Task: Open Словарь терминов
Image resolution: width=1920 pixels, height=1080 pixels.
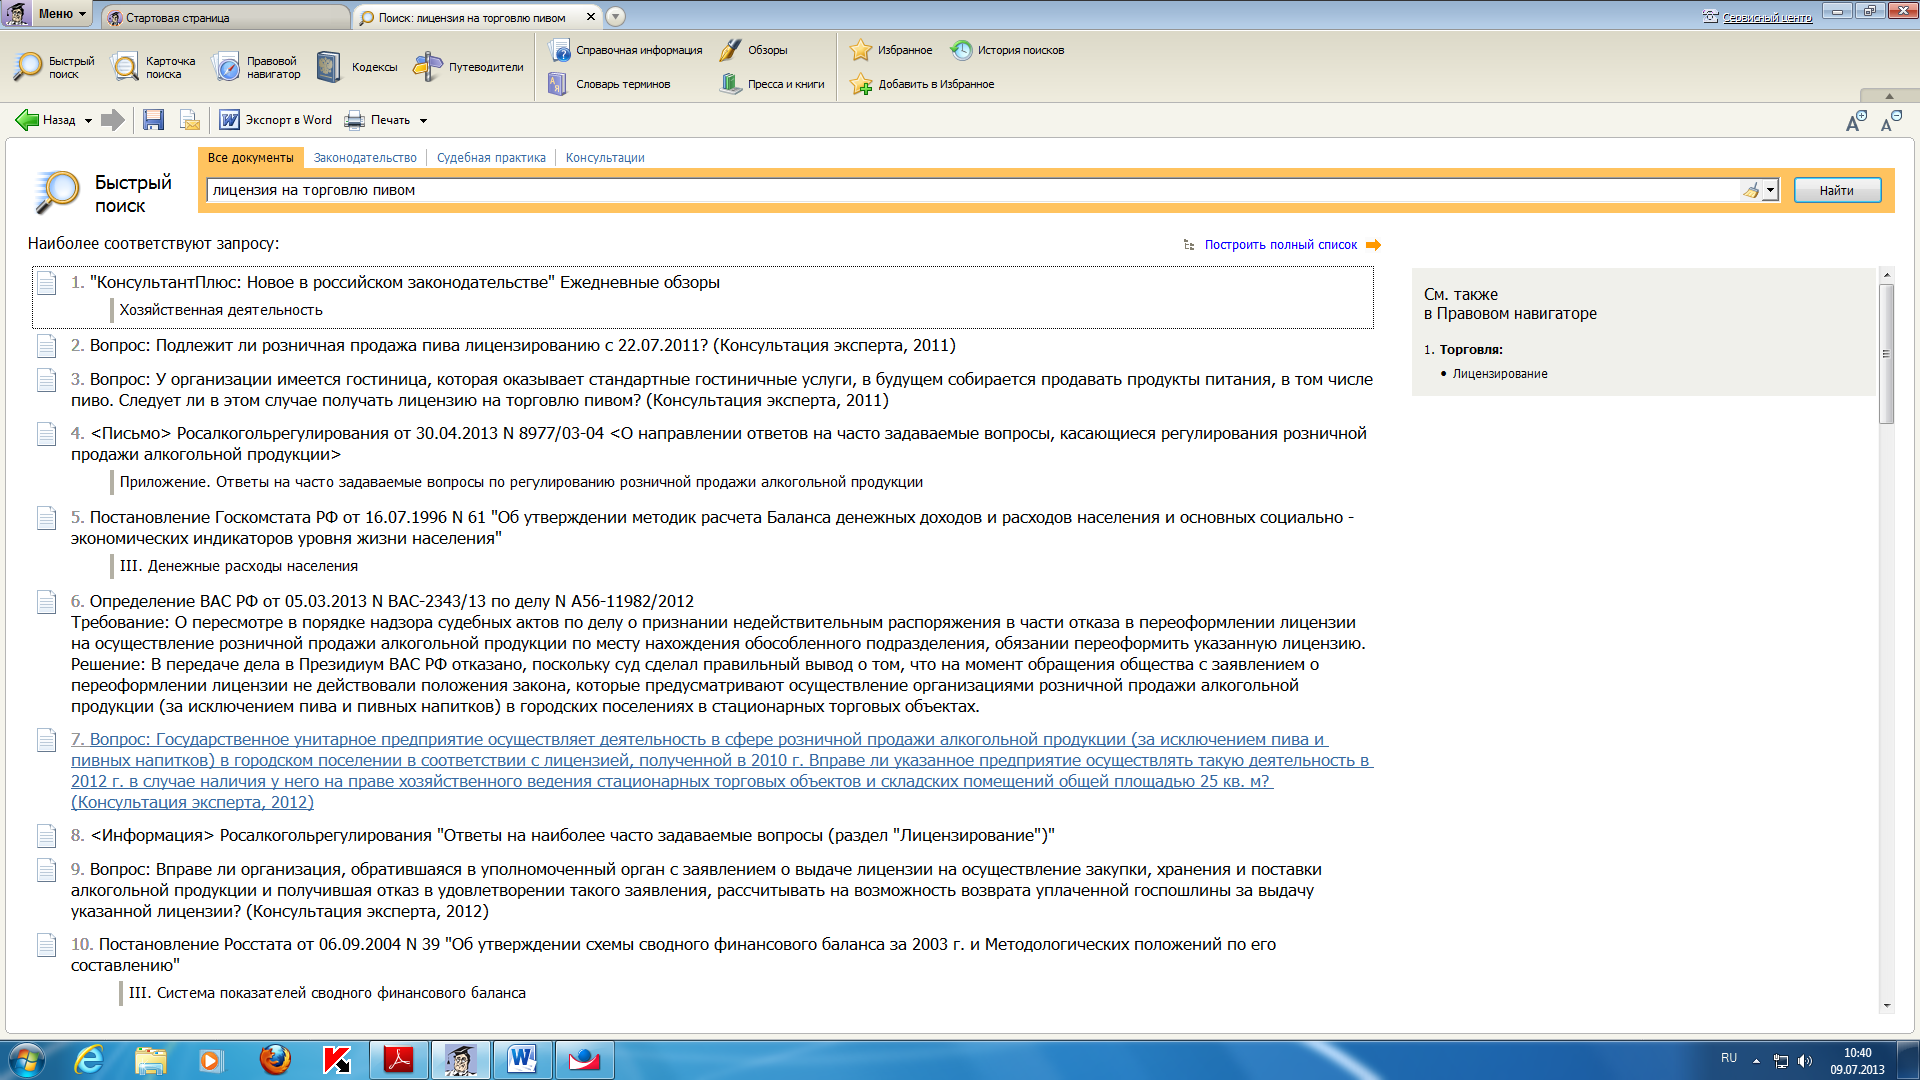Action: tap(609, 84)
